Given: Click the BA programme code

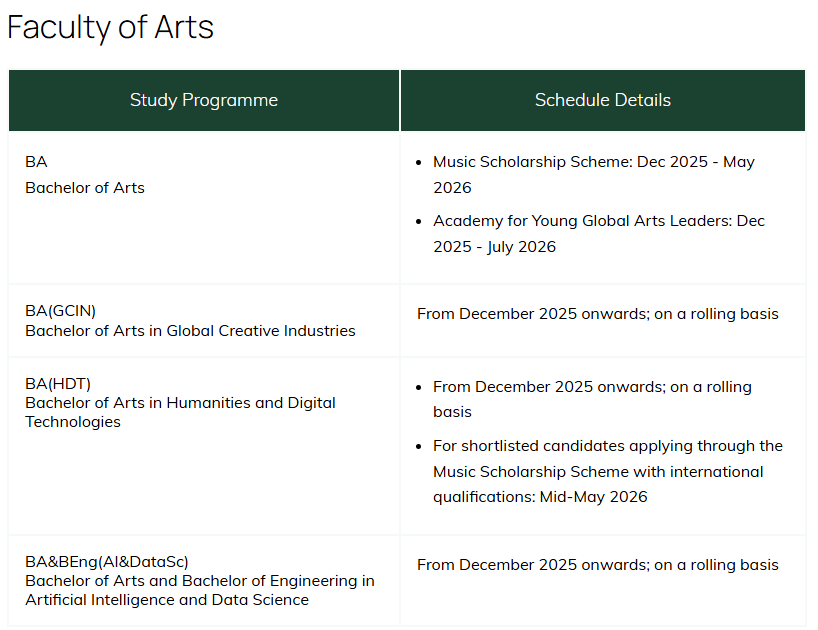Looking at the screenshot, I should pyautogui.click(x=36, y=162).
